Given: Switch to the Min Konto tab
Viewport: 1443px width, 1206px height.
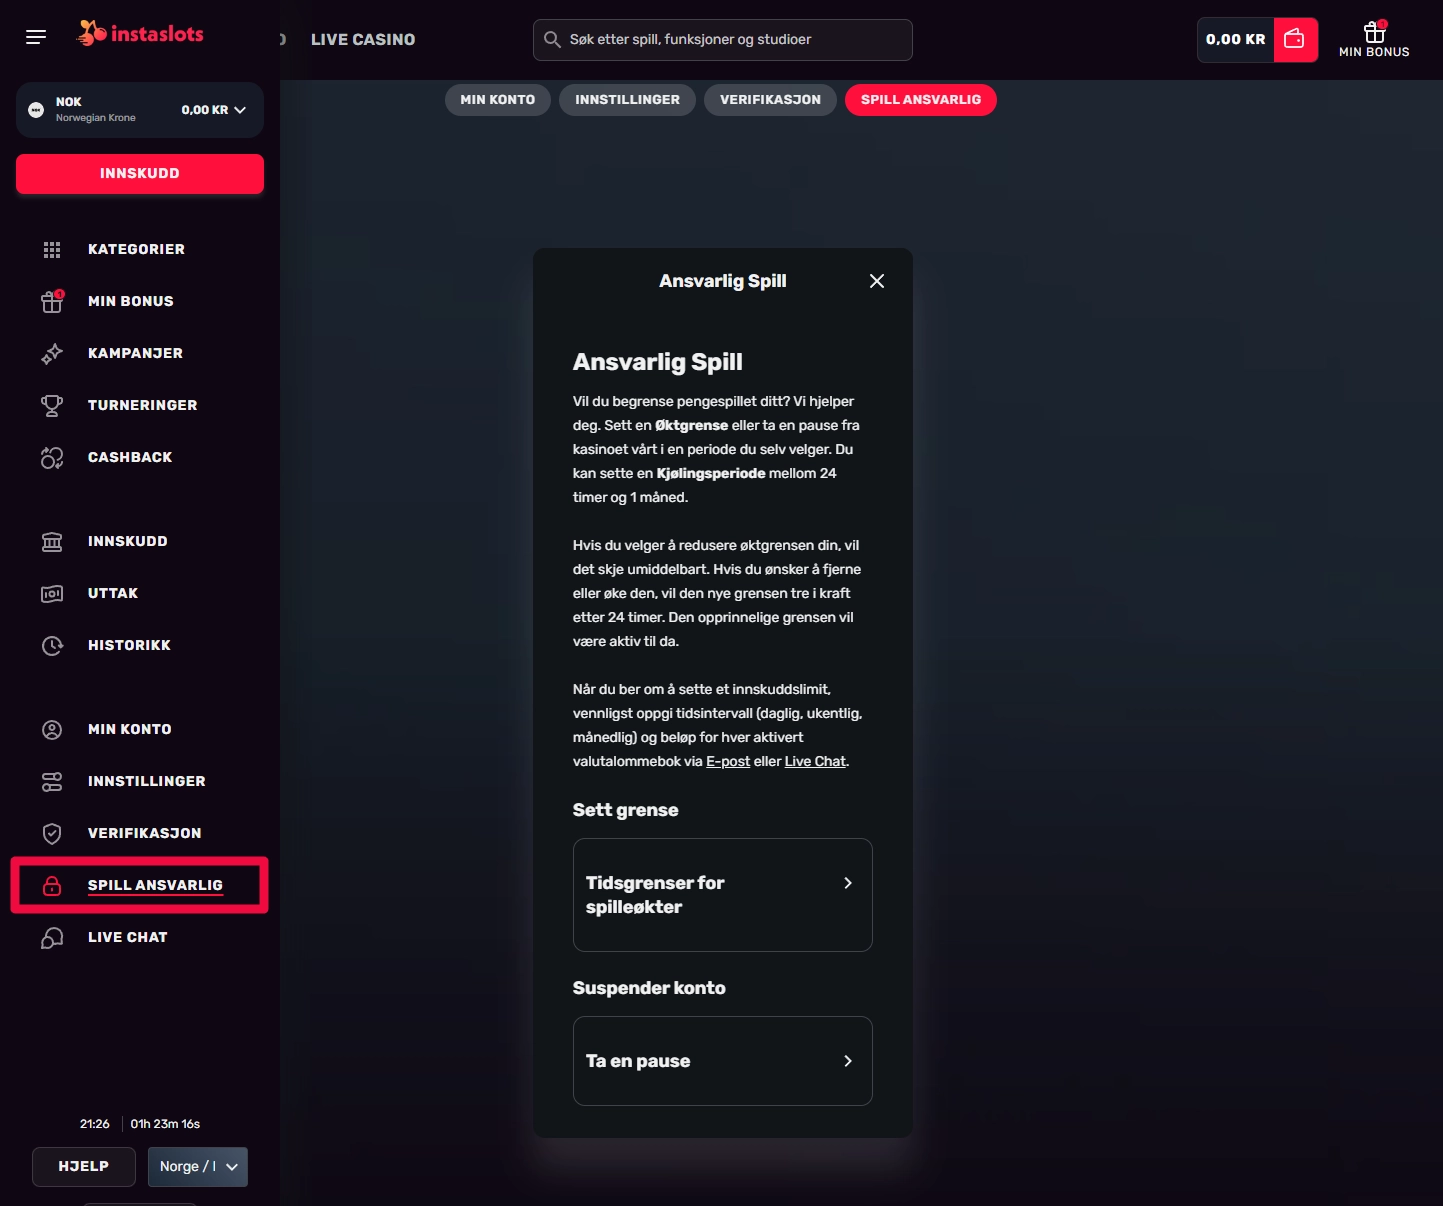Looking at the screenshot, I should click(498, 100).
